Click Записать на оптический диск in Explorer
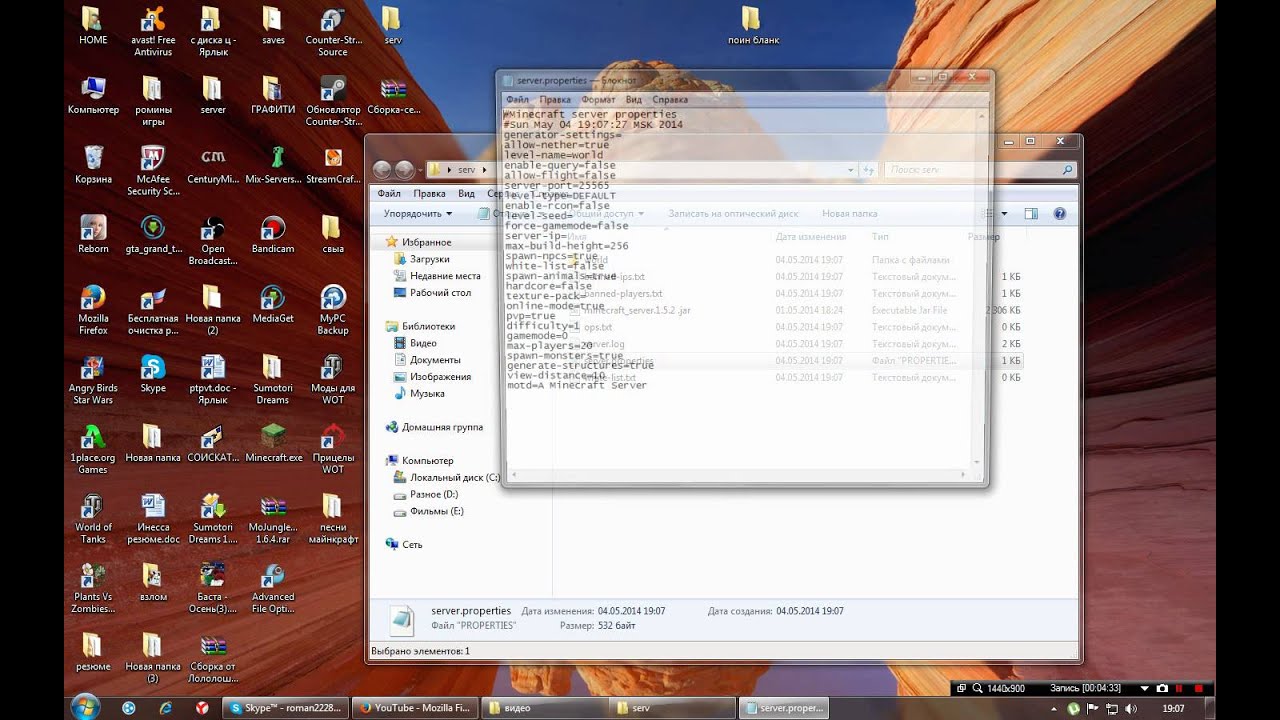Screen dimensions: 1280x720 733,213
